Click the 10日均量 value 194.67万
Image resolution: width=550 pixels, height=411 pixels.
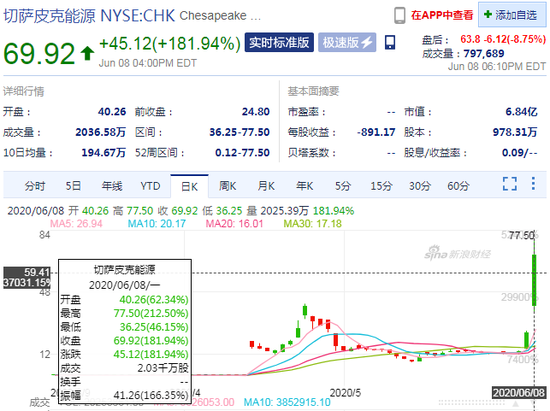103,153
